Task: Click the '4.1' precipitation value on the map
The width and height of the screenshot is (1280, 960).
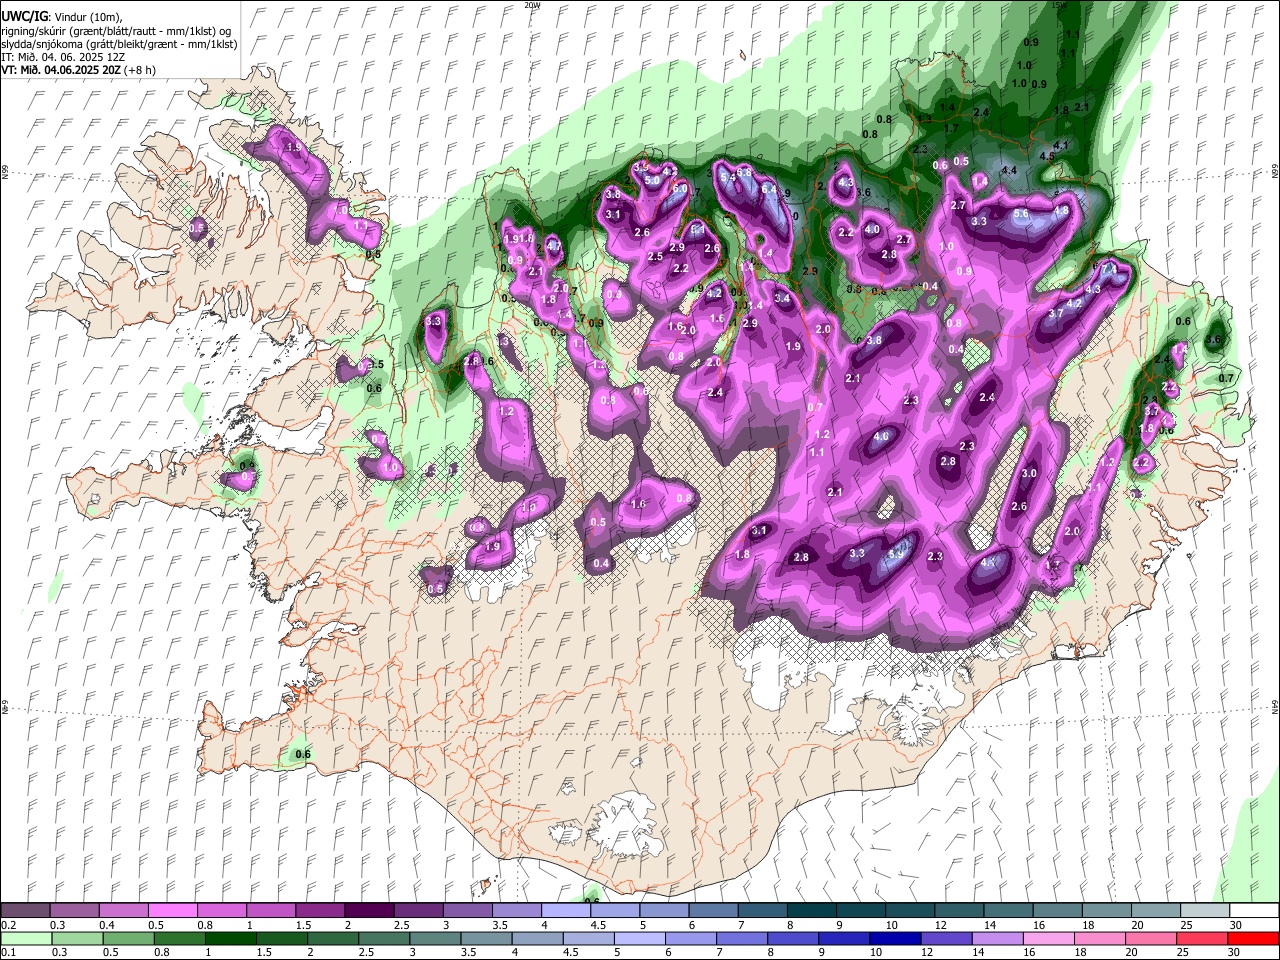Action: coord(1062,146)
